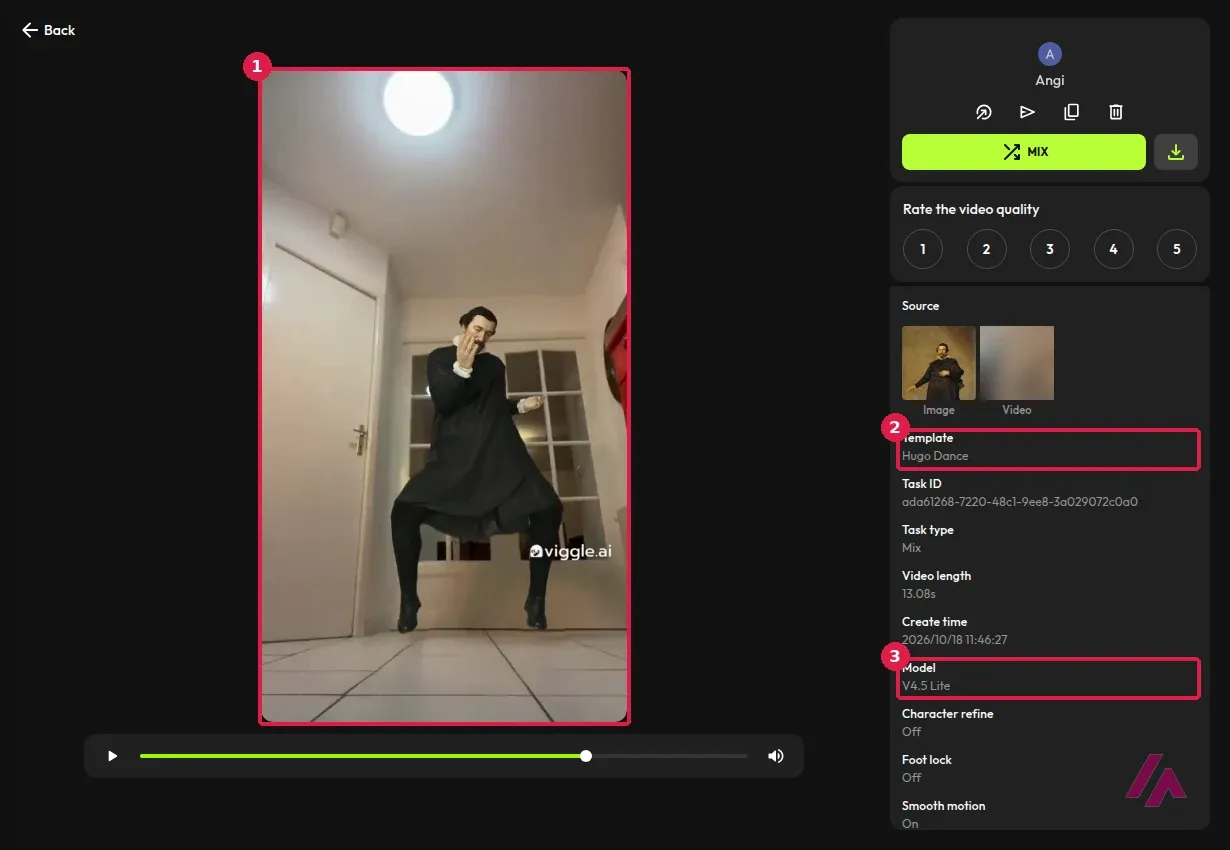Rate the video quality 2
Screen dimensions: 1230x850
(x=986, y=249)
